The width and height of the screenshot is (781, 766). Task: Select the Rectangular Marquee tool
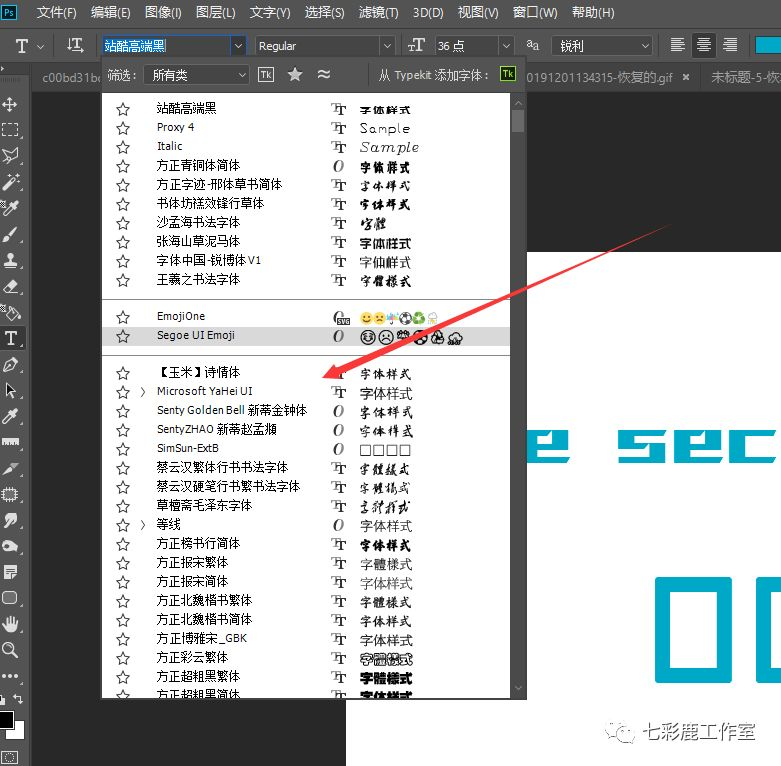tap(10, 130)
